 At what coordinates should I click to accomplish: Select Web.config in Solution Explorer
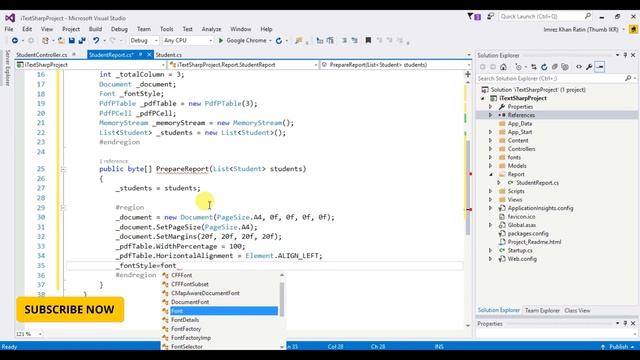pos(522,259)
